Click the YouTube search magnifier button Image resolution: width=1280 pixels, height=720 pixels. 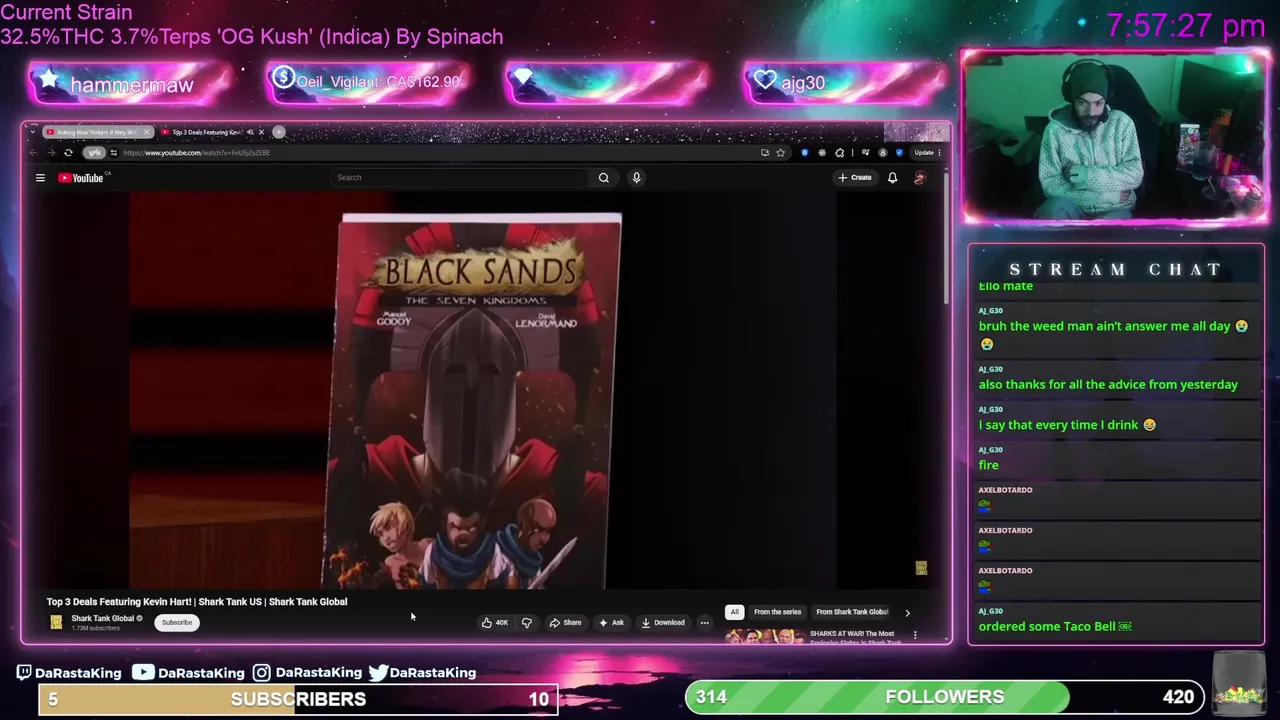pos(603,178)
